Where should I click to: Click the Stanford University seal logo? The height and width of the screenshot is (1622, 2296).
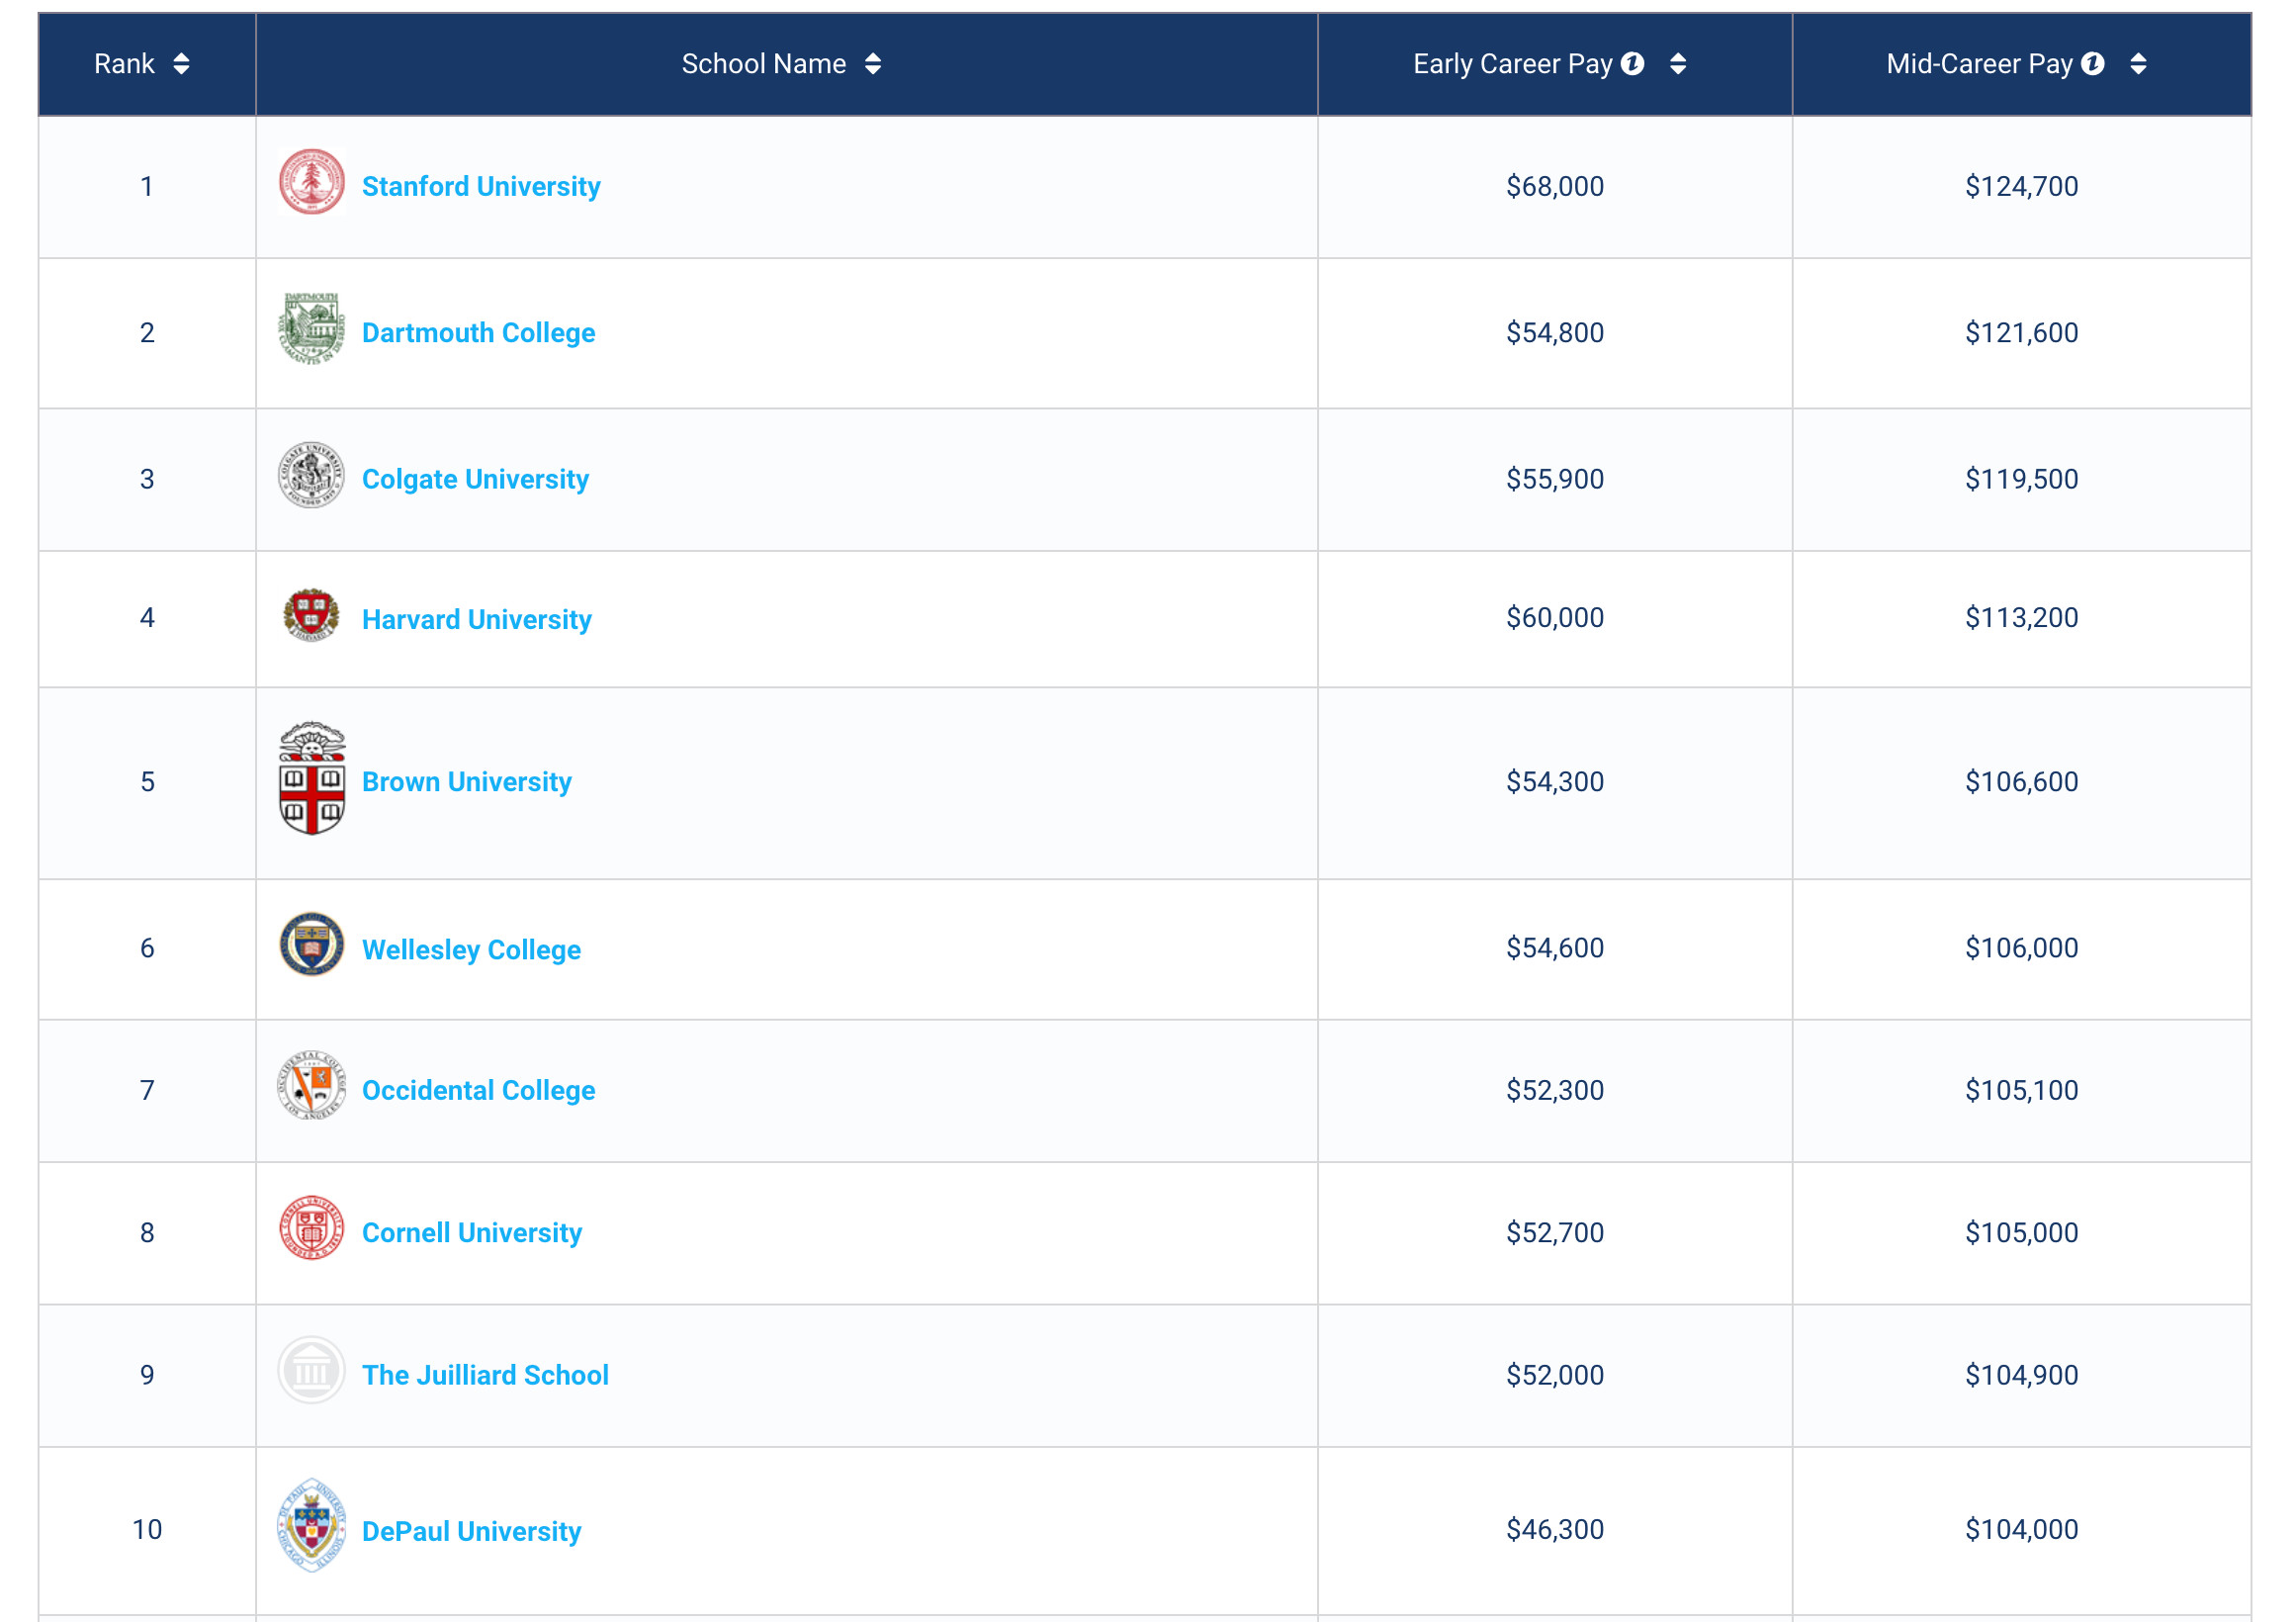[x=311, y=182]
